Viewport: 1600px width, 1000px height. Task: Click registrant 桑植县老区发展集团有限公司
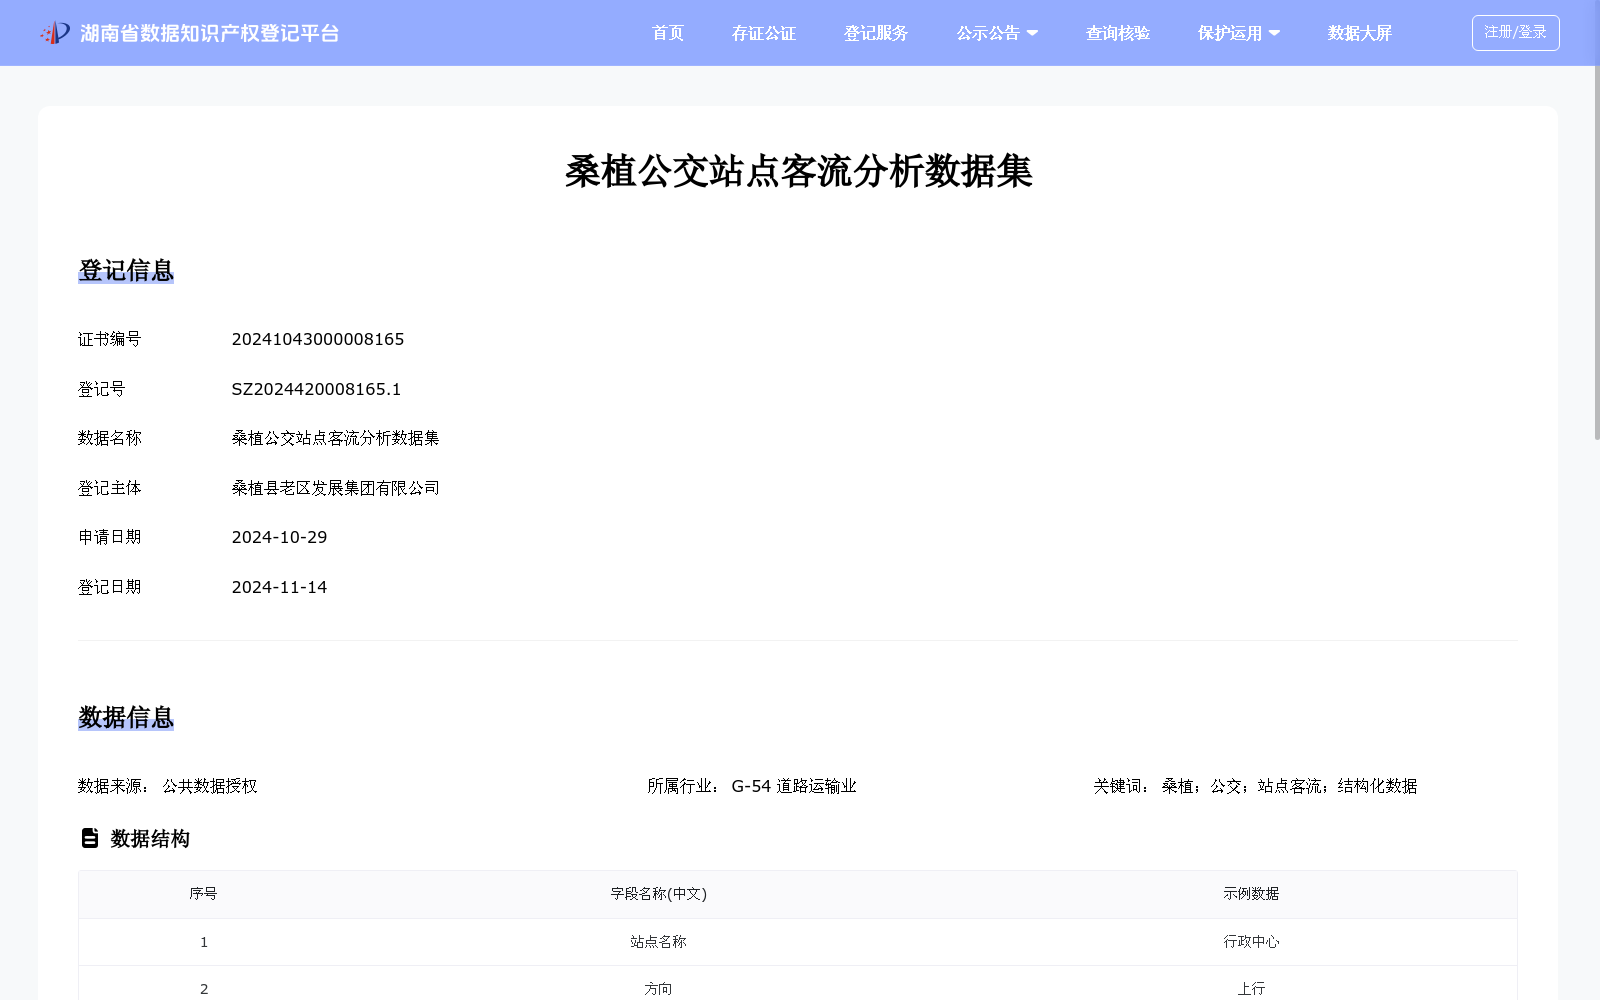[336, 488]
